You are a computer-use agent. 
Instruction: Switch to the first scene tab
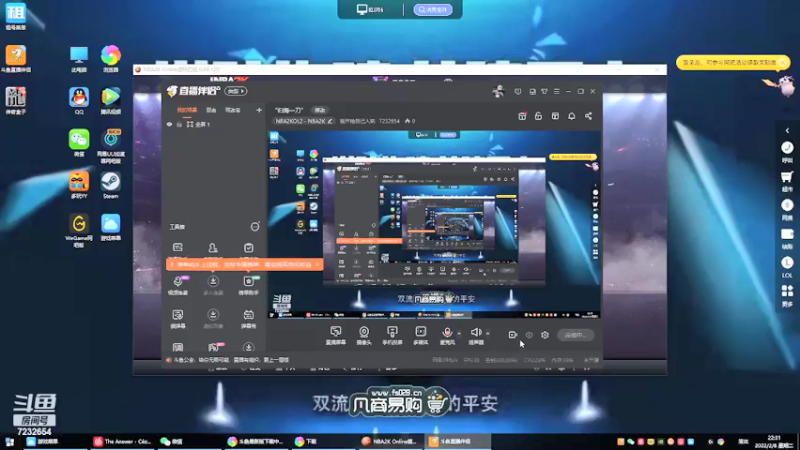pyautogui.click(x=187, y=110)
